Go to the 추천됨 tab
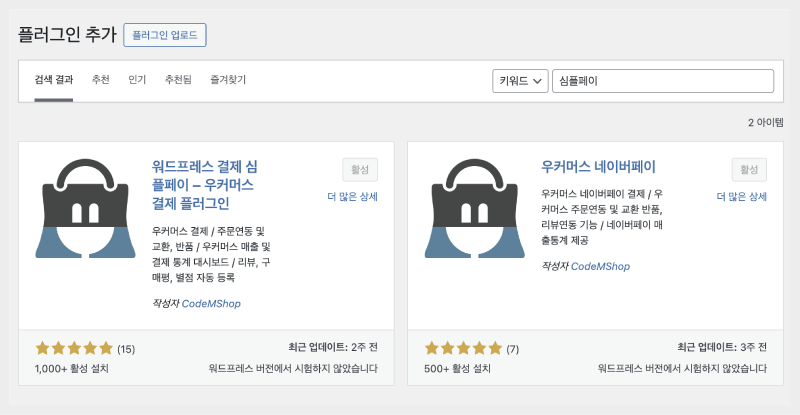Screen dimensions: 800x415 pos(178,80)
